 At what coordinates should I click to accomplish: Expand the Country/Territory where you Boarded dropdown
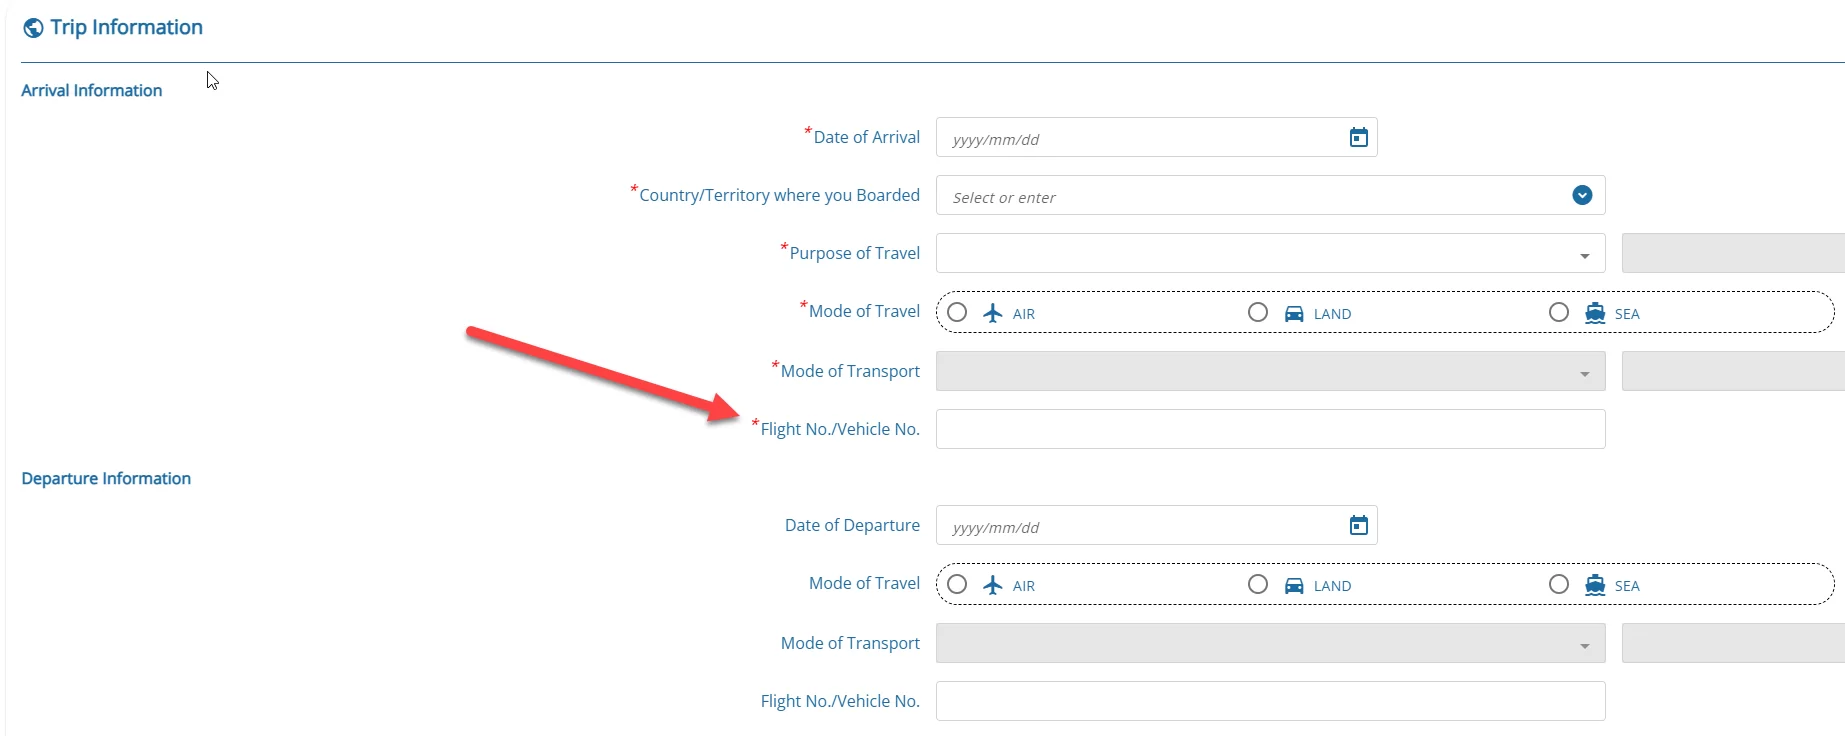[1581, 195]
